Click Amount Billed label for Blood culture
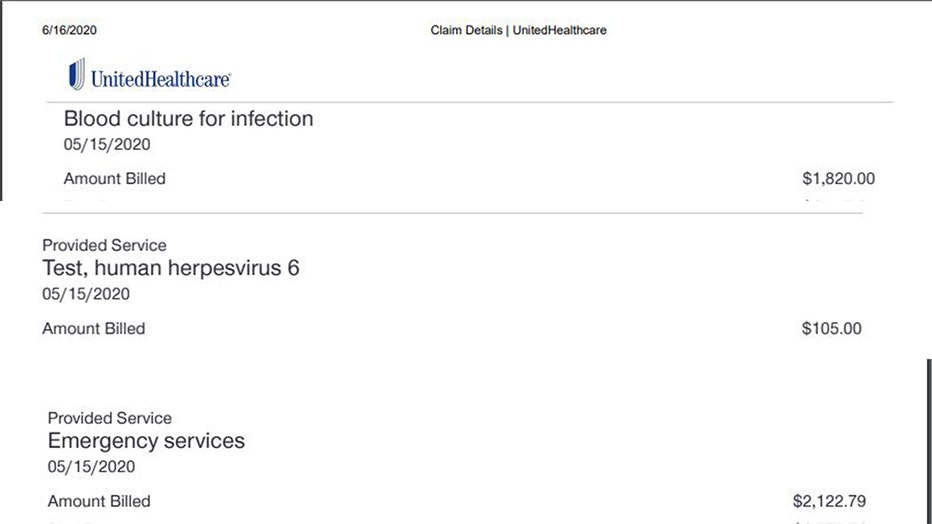Viewport: 932px width, 524px height. coord(114,179)
